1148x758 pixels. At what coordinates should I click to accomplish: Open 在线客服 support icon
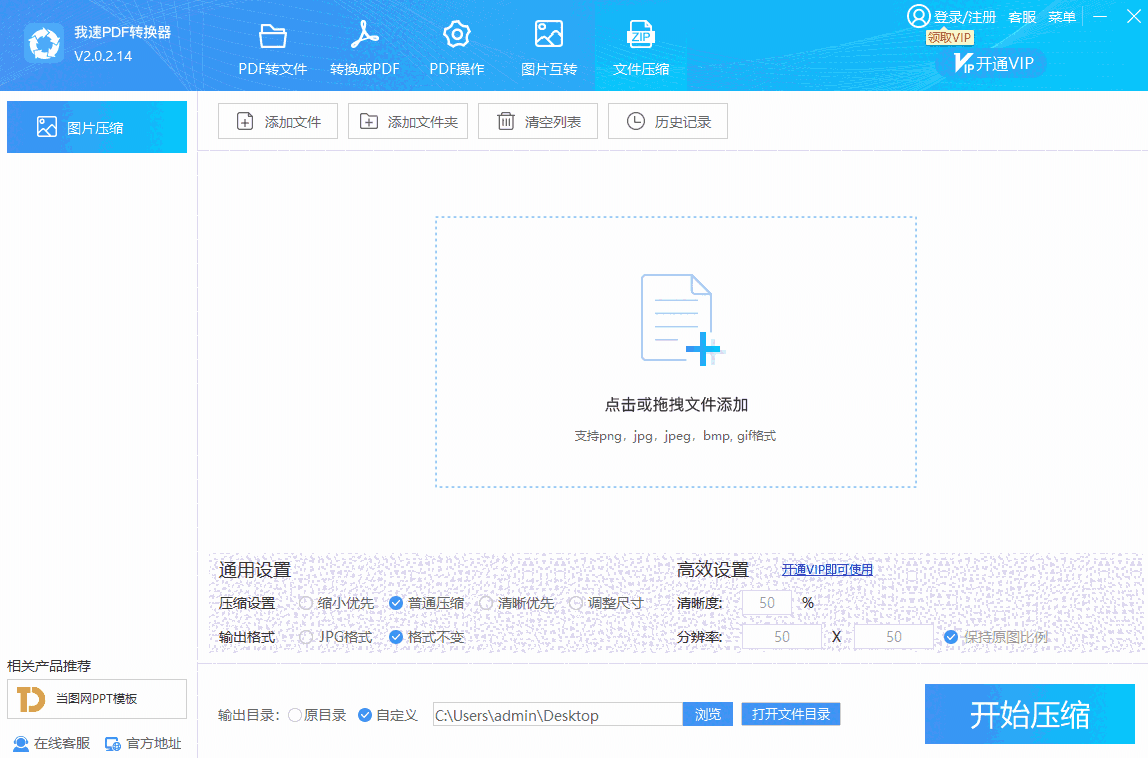[21, 744]
